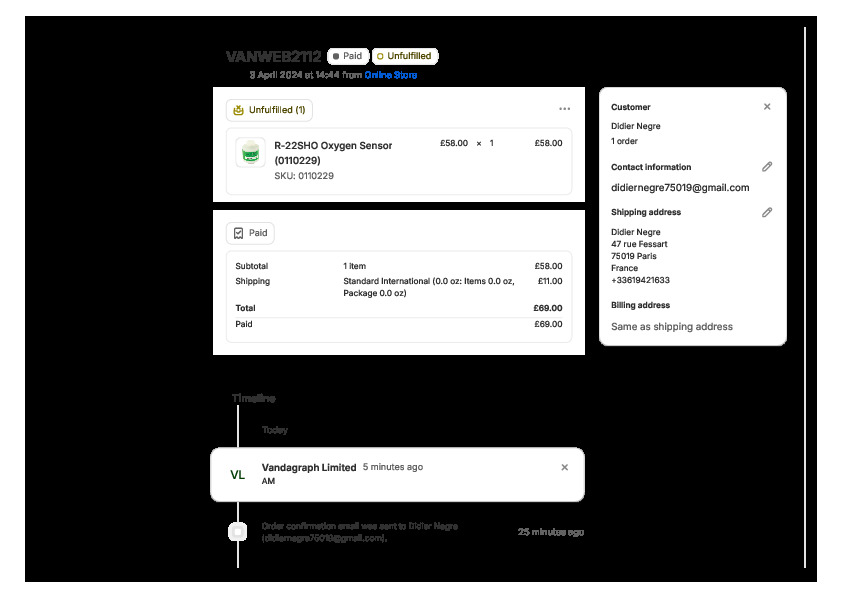
Task: Click the Vandagraph Limited comment author name
Action: (308, 467)
